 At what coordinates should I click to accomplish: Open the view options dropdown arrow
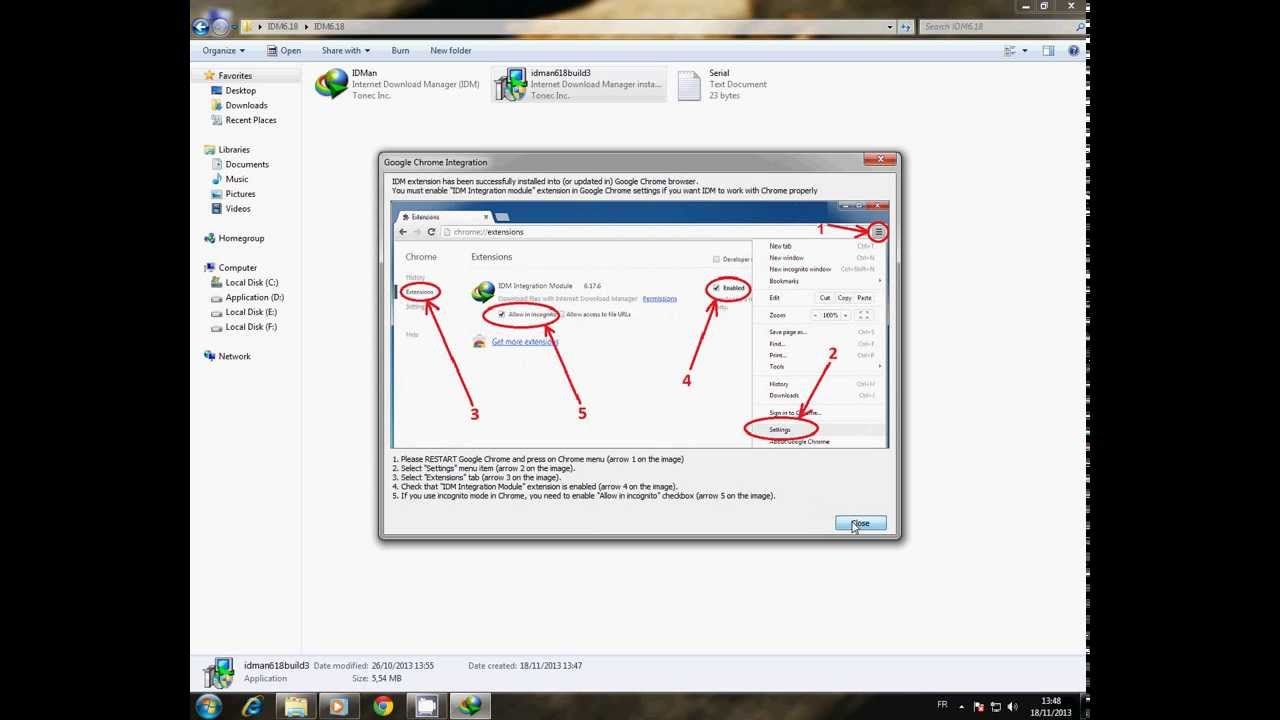[x=1023, y=50]
